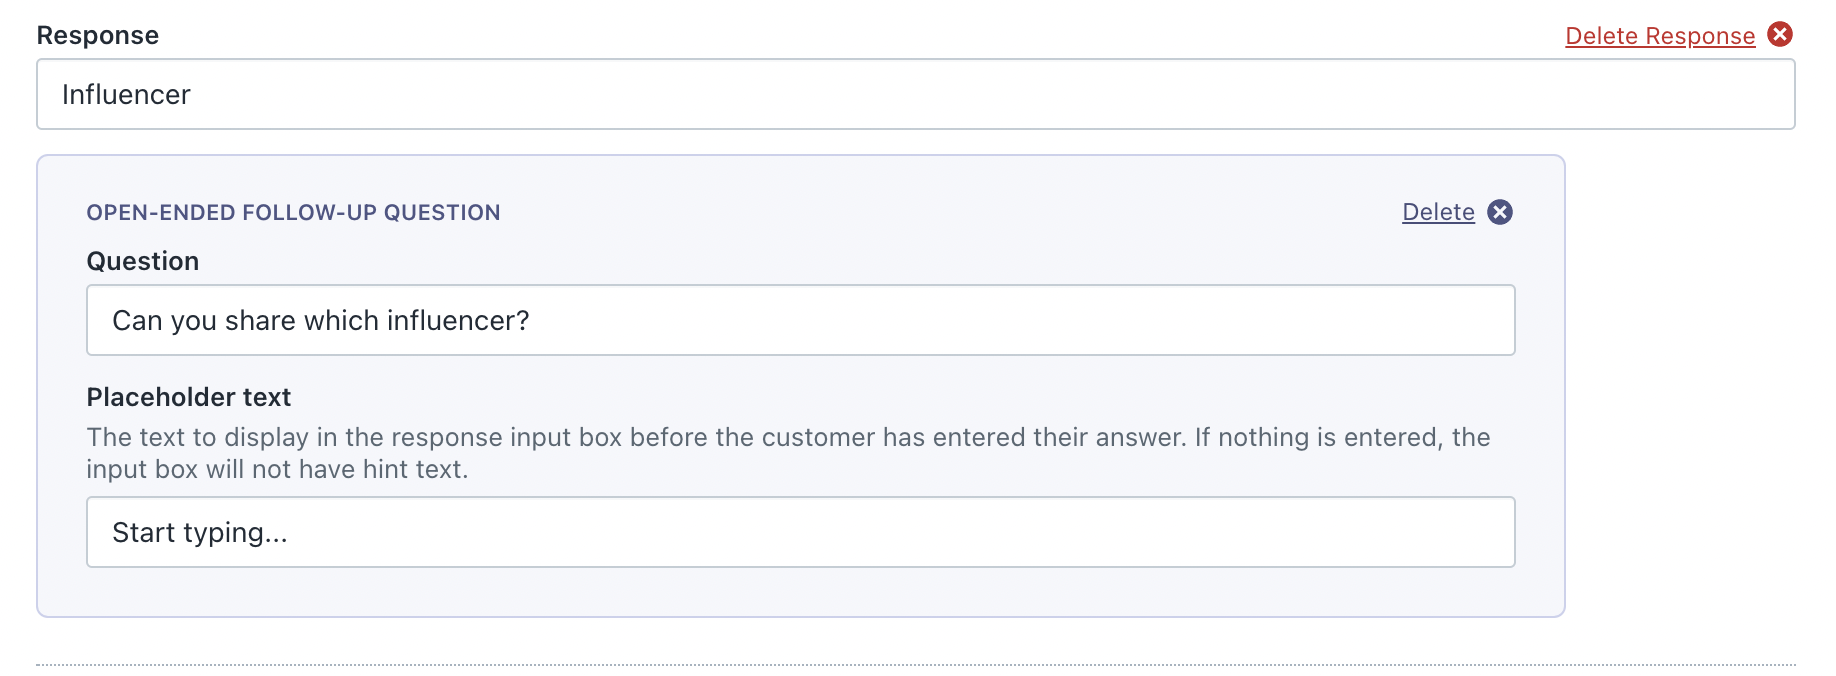Click the Question label
This screenshot has width=1836, height=676.
click(x=142, y=261)
